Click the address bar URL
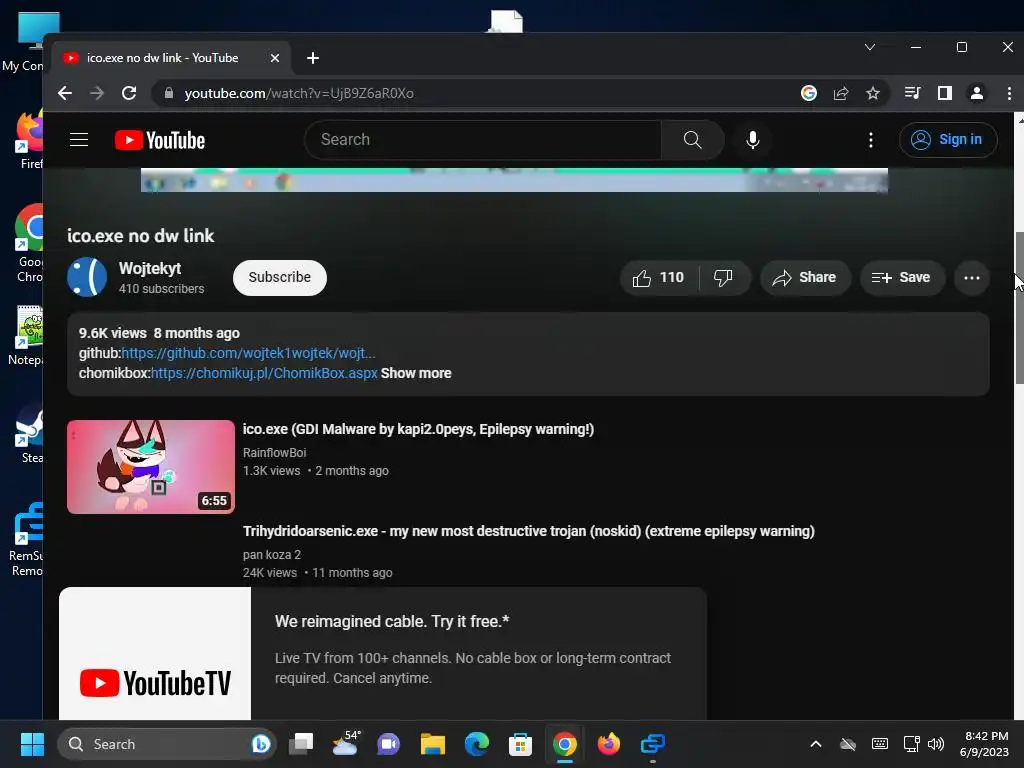The image size is (1024, 768). click(x=299, y=93)
